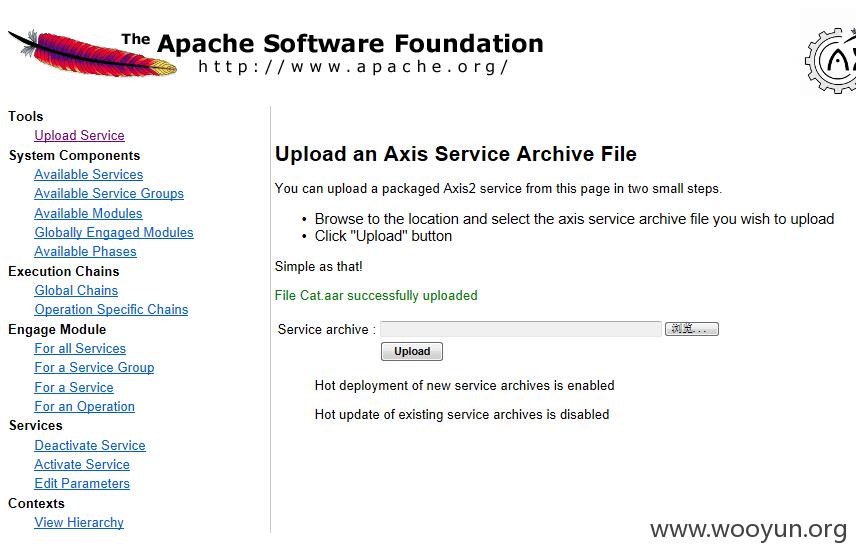Open Operation Specific Chains
The height and width of the screenshot is (558, 856).
point(111,309)
